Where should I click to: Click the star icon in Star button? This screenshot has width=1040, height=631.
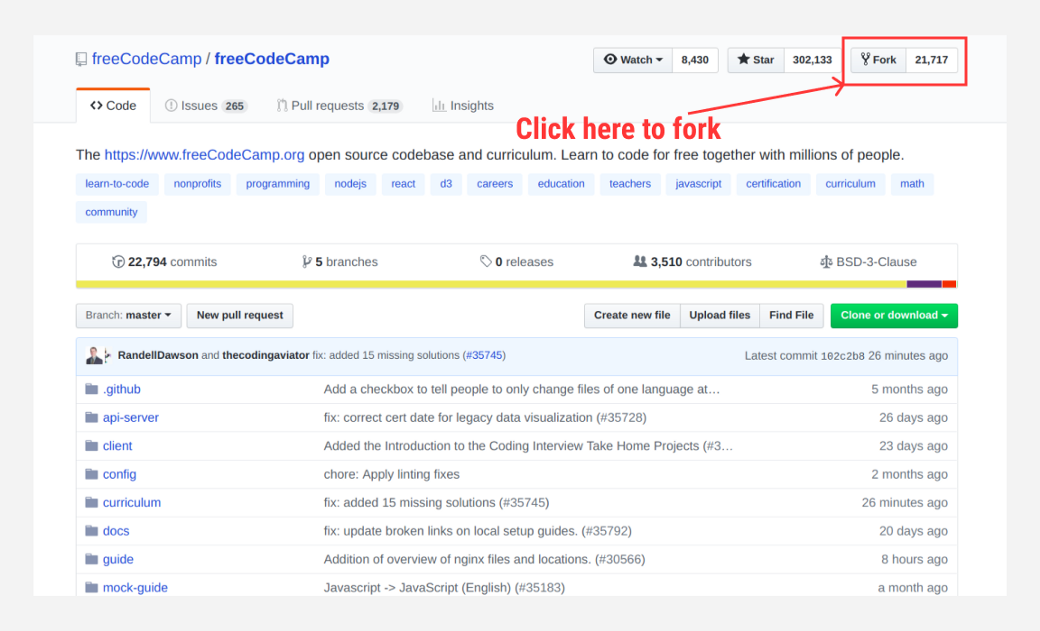coord(744,59)
